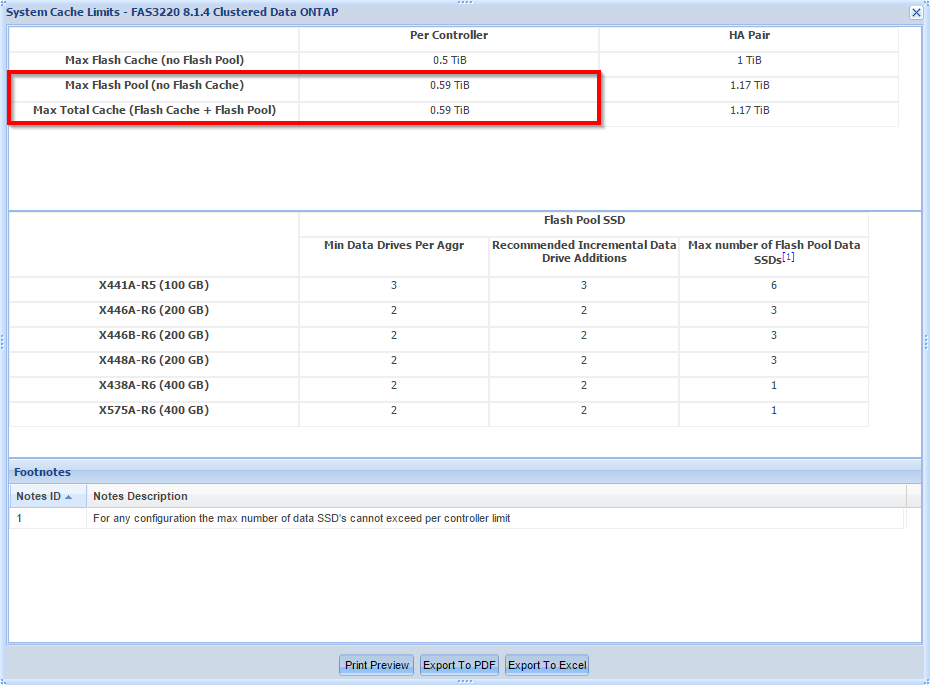The height and width of the screenshot is (685, 930).
Task: Click the Max Flash Pool (no Flash Cache) row
Action: [x=154, y=85]
